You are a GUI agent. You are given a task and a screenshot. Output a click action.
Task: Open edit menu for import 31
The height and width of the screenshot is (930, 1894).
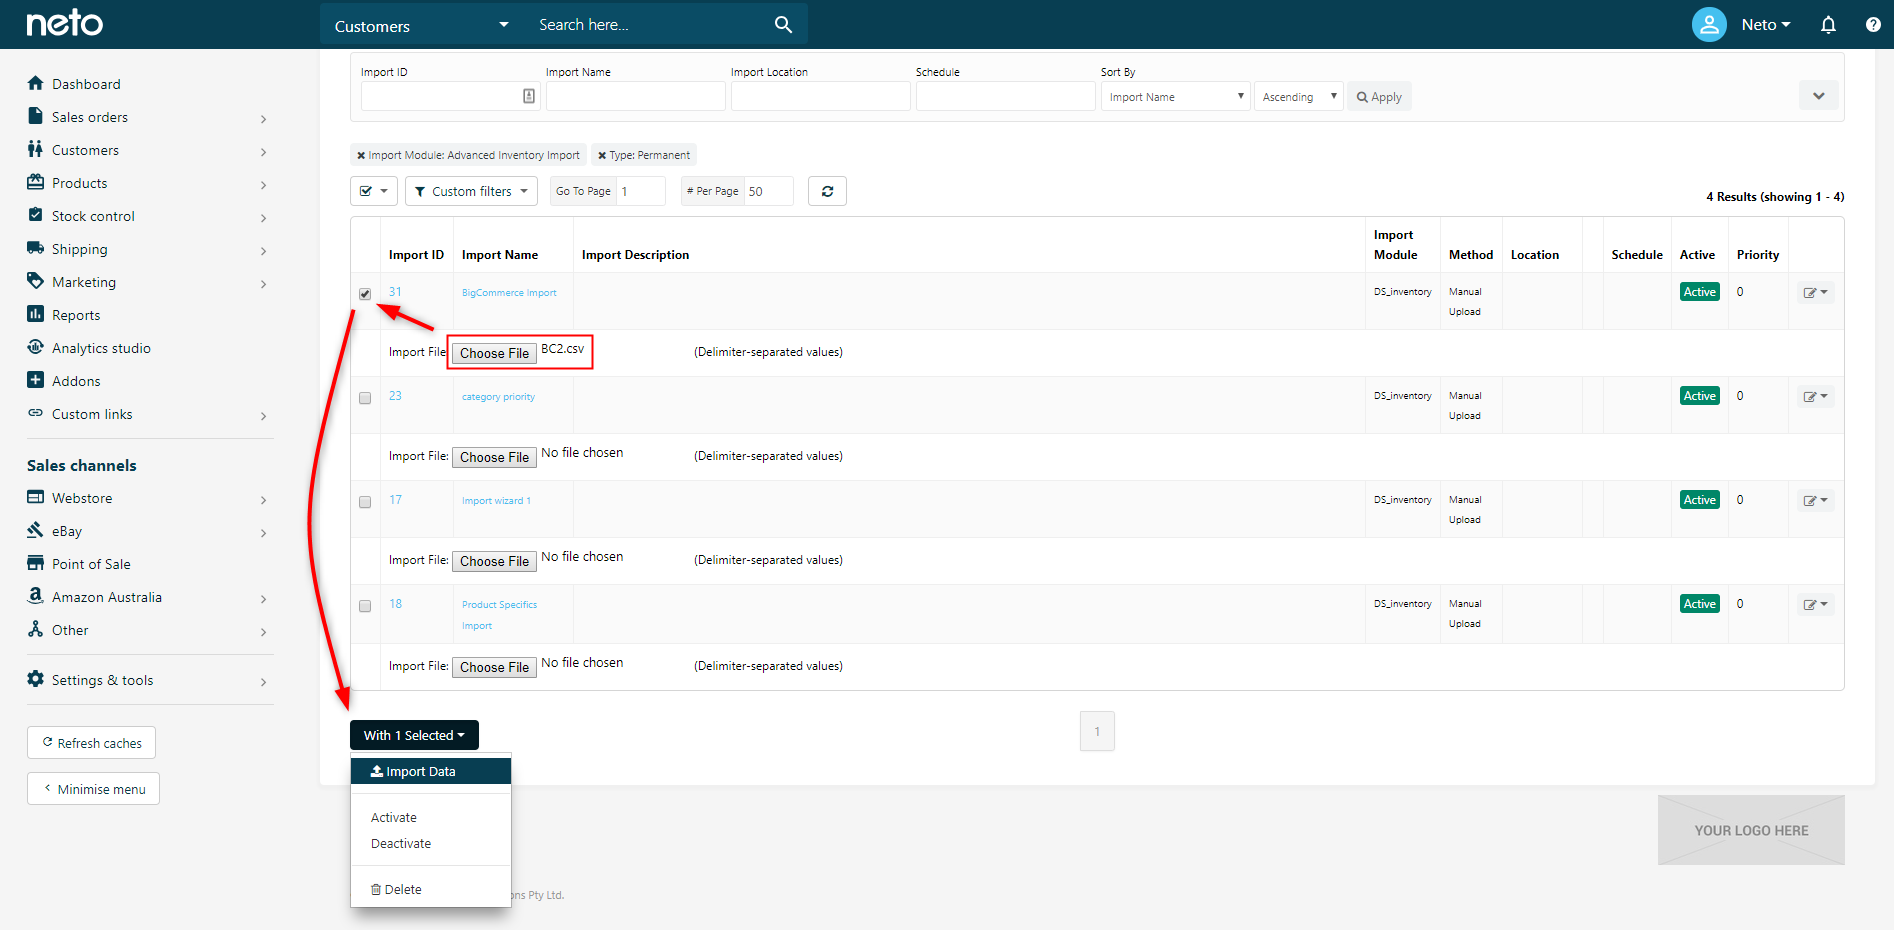(1815, 293)
